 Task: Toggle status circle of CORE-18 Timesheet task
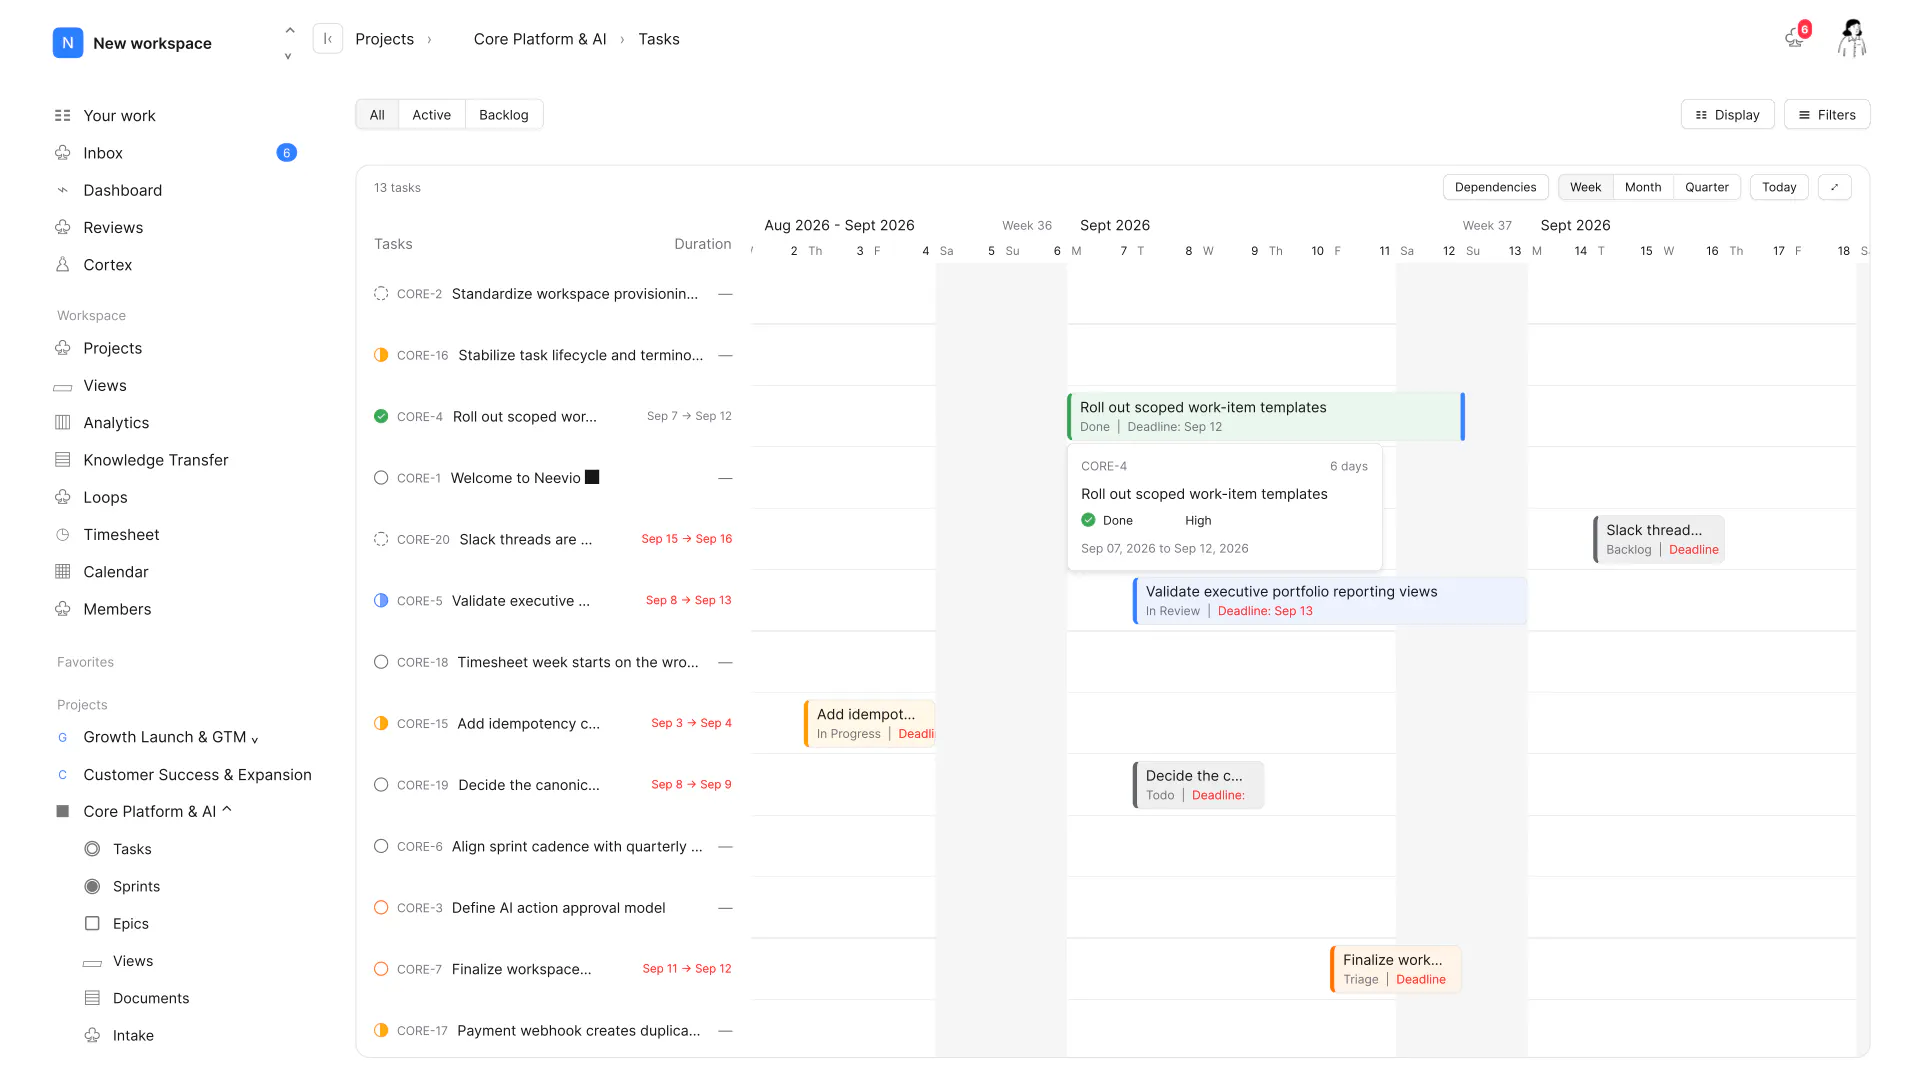click(x=381, y=662)
